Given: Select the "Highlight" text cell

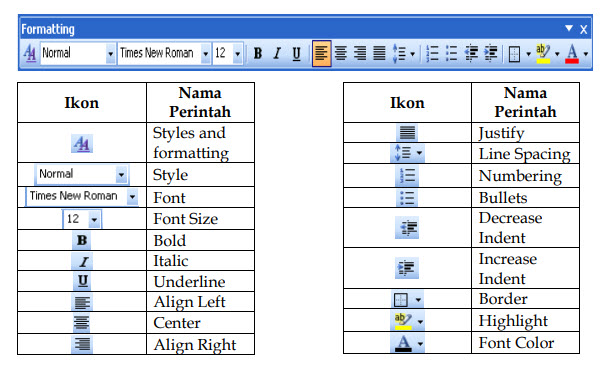Looking at the screenshot, I should tap(525, 320).
